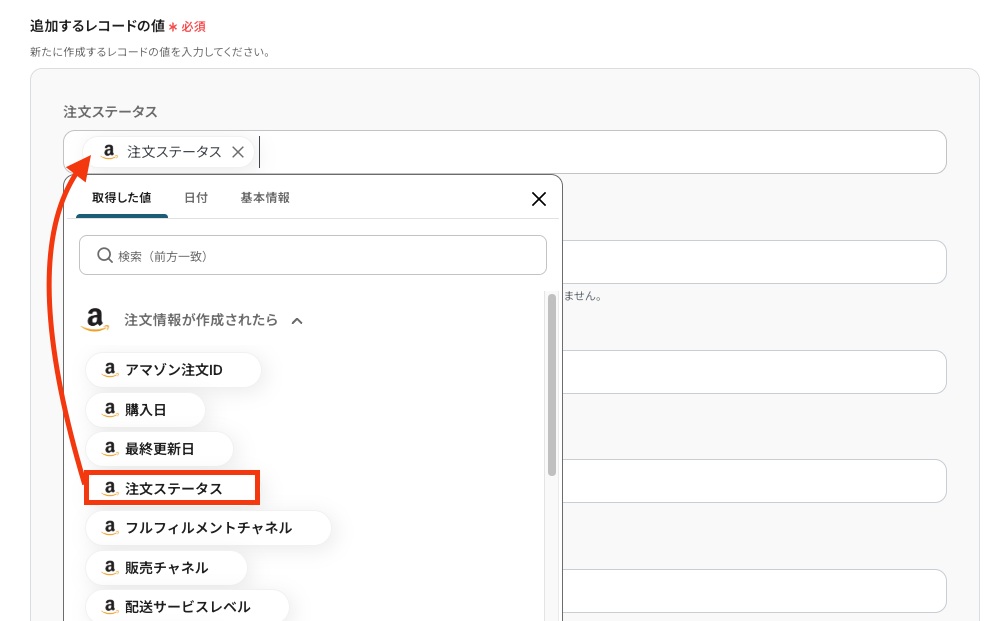Focus the 検索（前方一致） search box
Viewport: 1006px width, 621px height.
pos(312,255)
